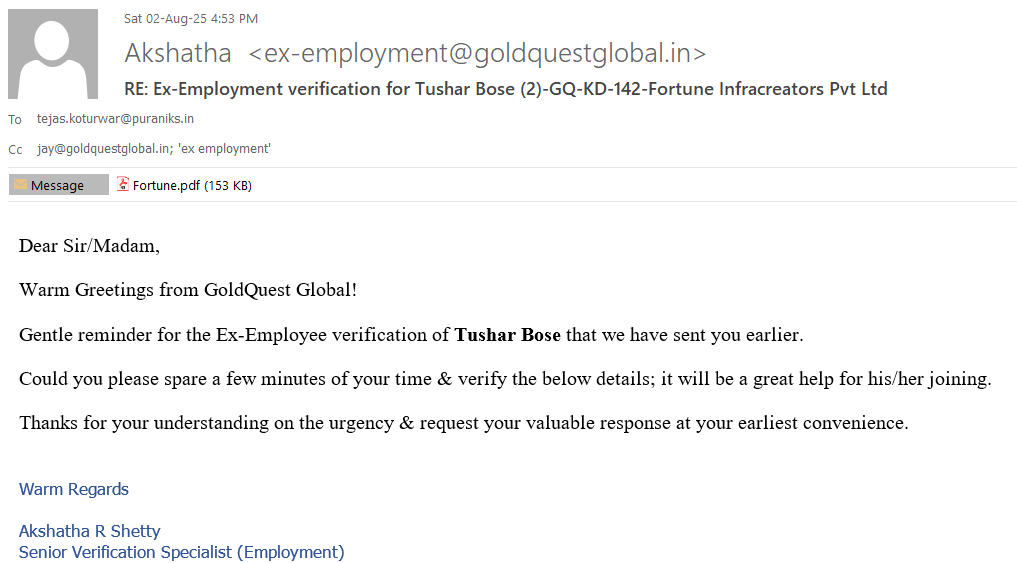This screenshot has width=1017, height=563.
Task: Click the email subject line
Action: pos(505,89)
